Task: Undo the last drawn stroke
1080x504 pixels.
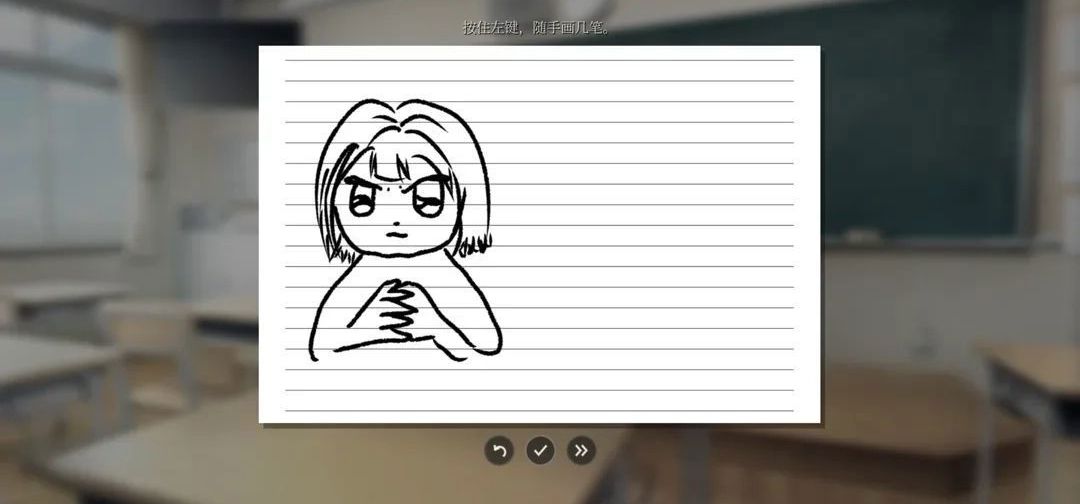Action: [499, 451]
